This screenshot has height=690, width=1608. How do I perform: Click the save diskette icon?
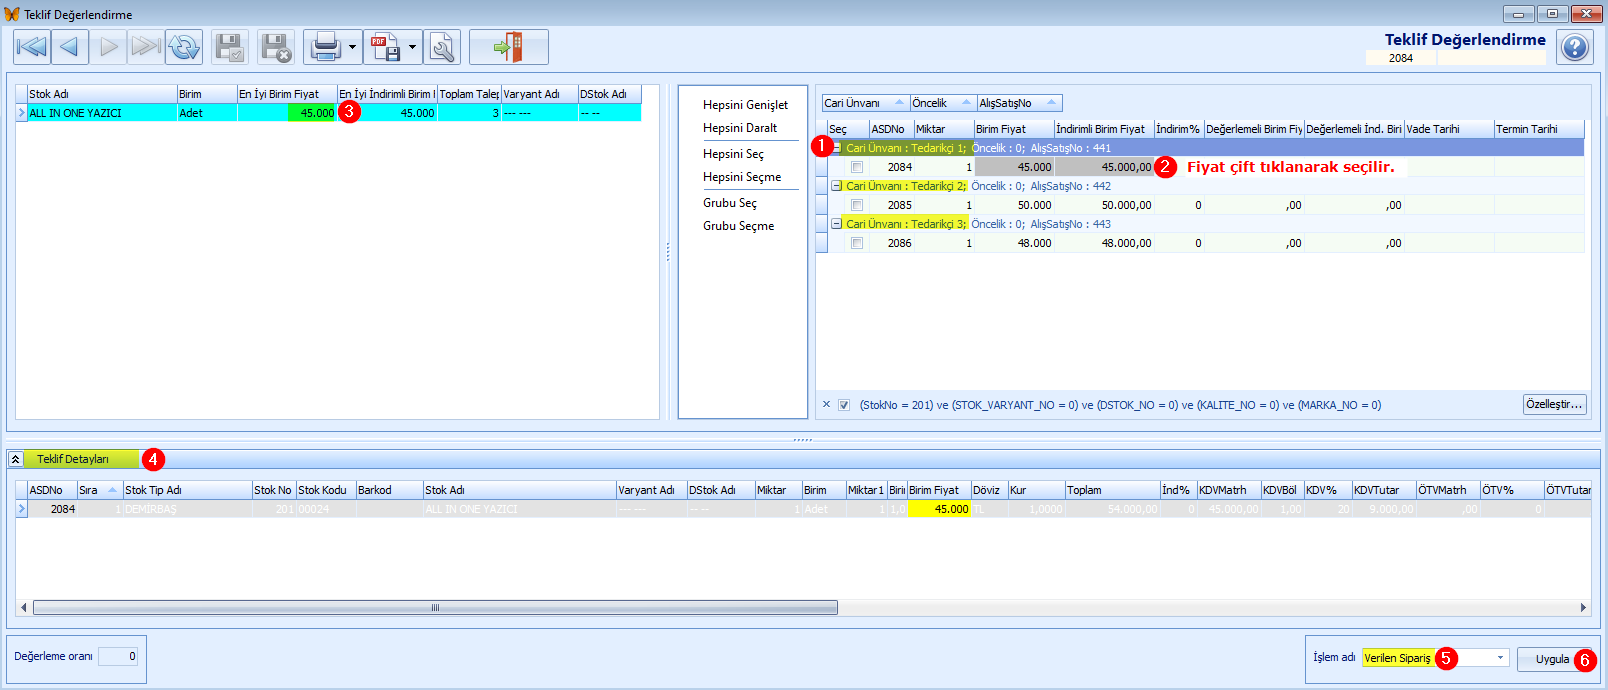tap(230, 47)
